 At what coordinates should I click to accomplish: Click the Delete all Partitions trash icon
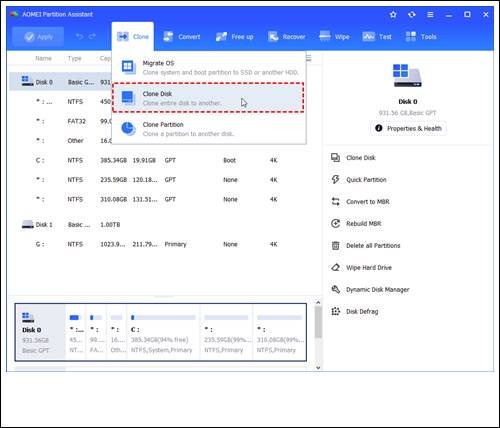(335, 246)
